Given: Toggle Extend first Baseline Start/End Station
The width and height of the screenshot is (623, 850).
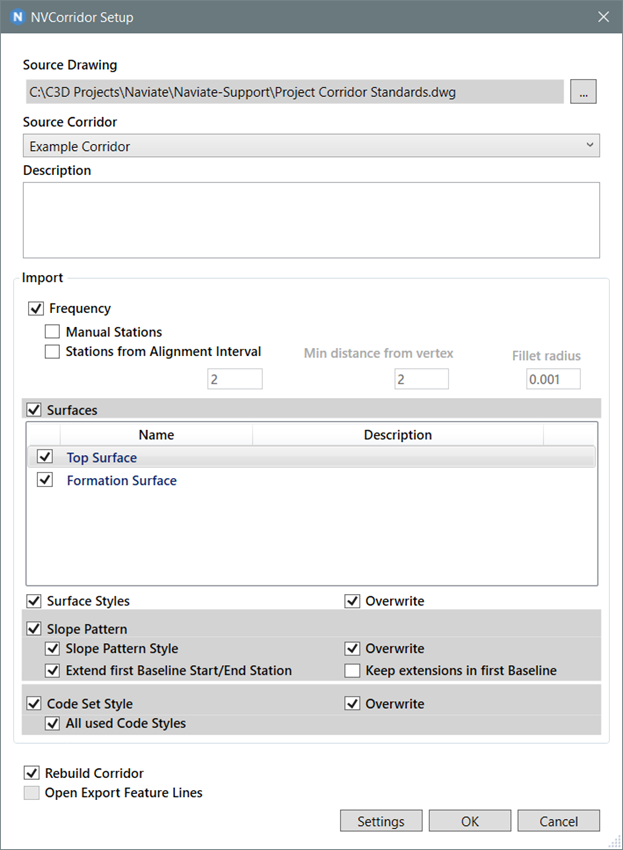Looking at the screenshot, I should pos(53,671).
